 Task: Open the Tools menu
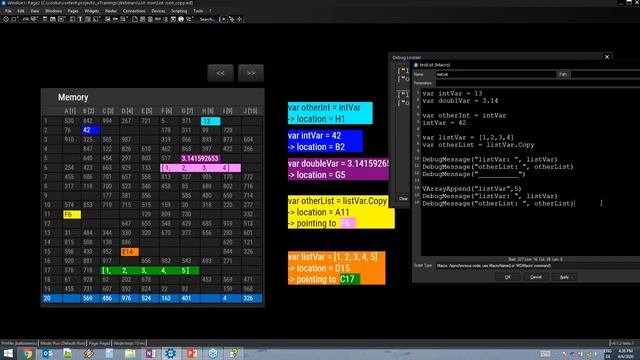198,11
